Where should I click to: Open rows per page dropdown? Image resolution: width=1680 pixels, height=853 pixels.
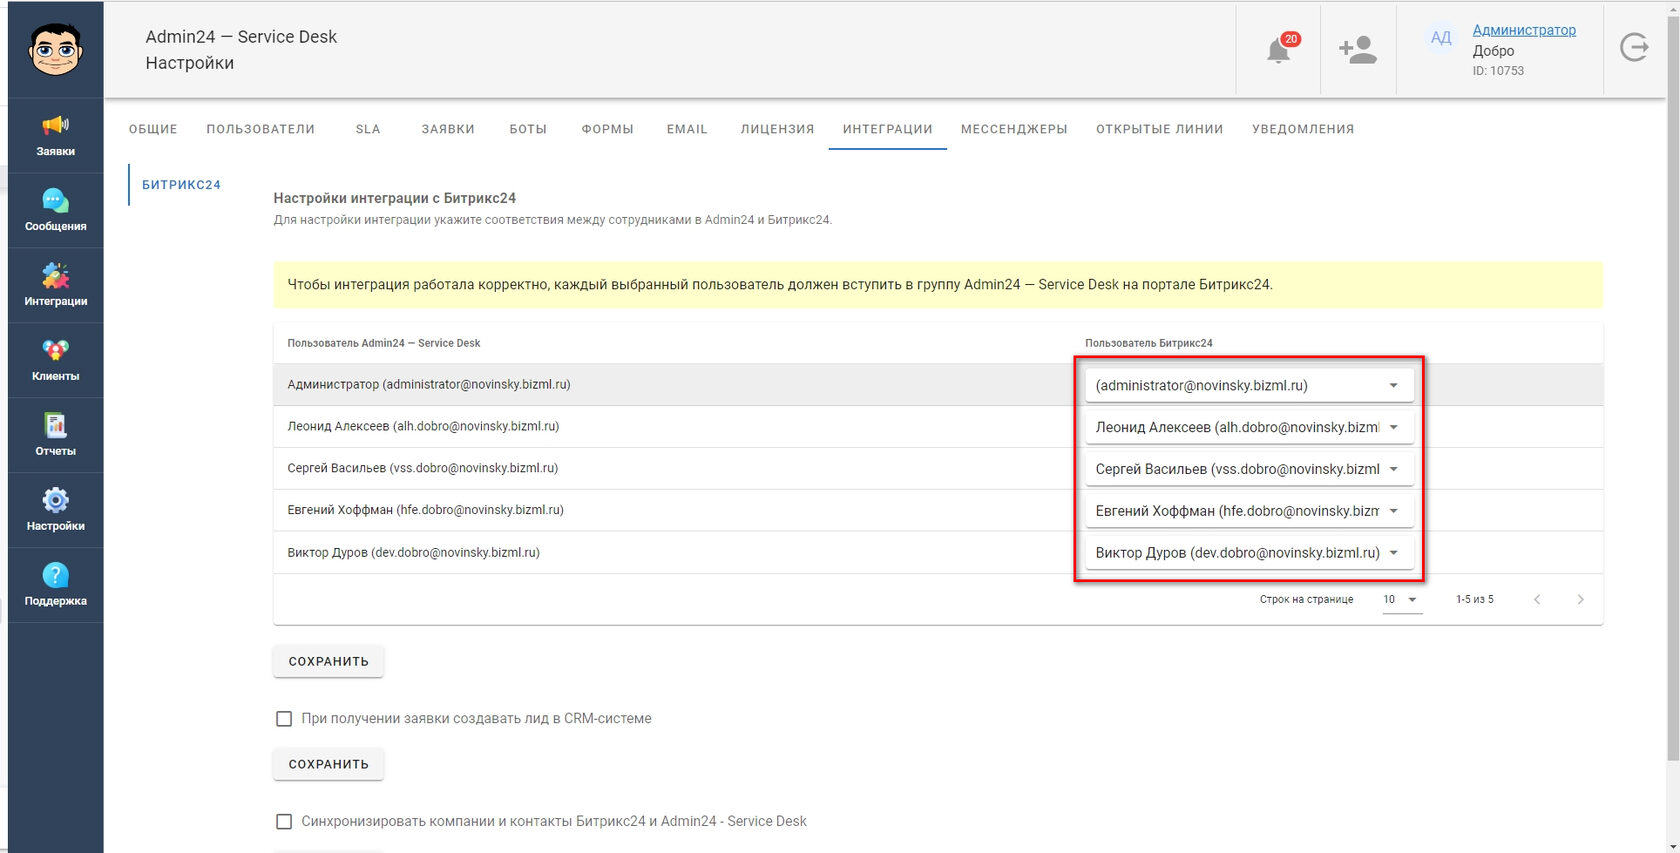pyautogui.click(x=1402, y=600)
